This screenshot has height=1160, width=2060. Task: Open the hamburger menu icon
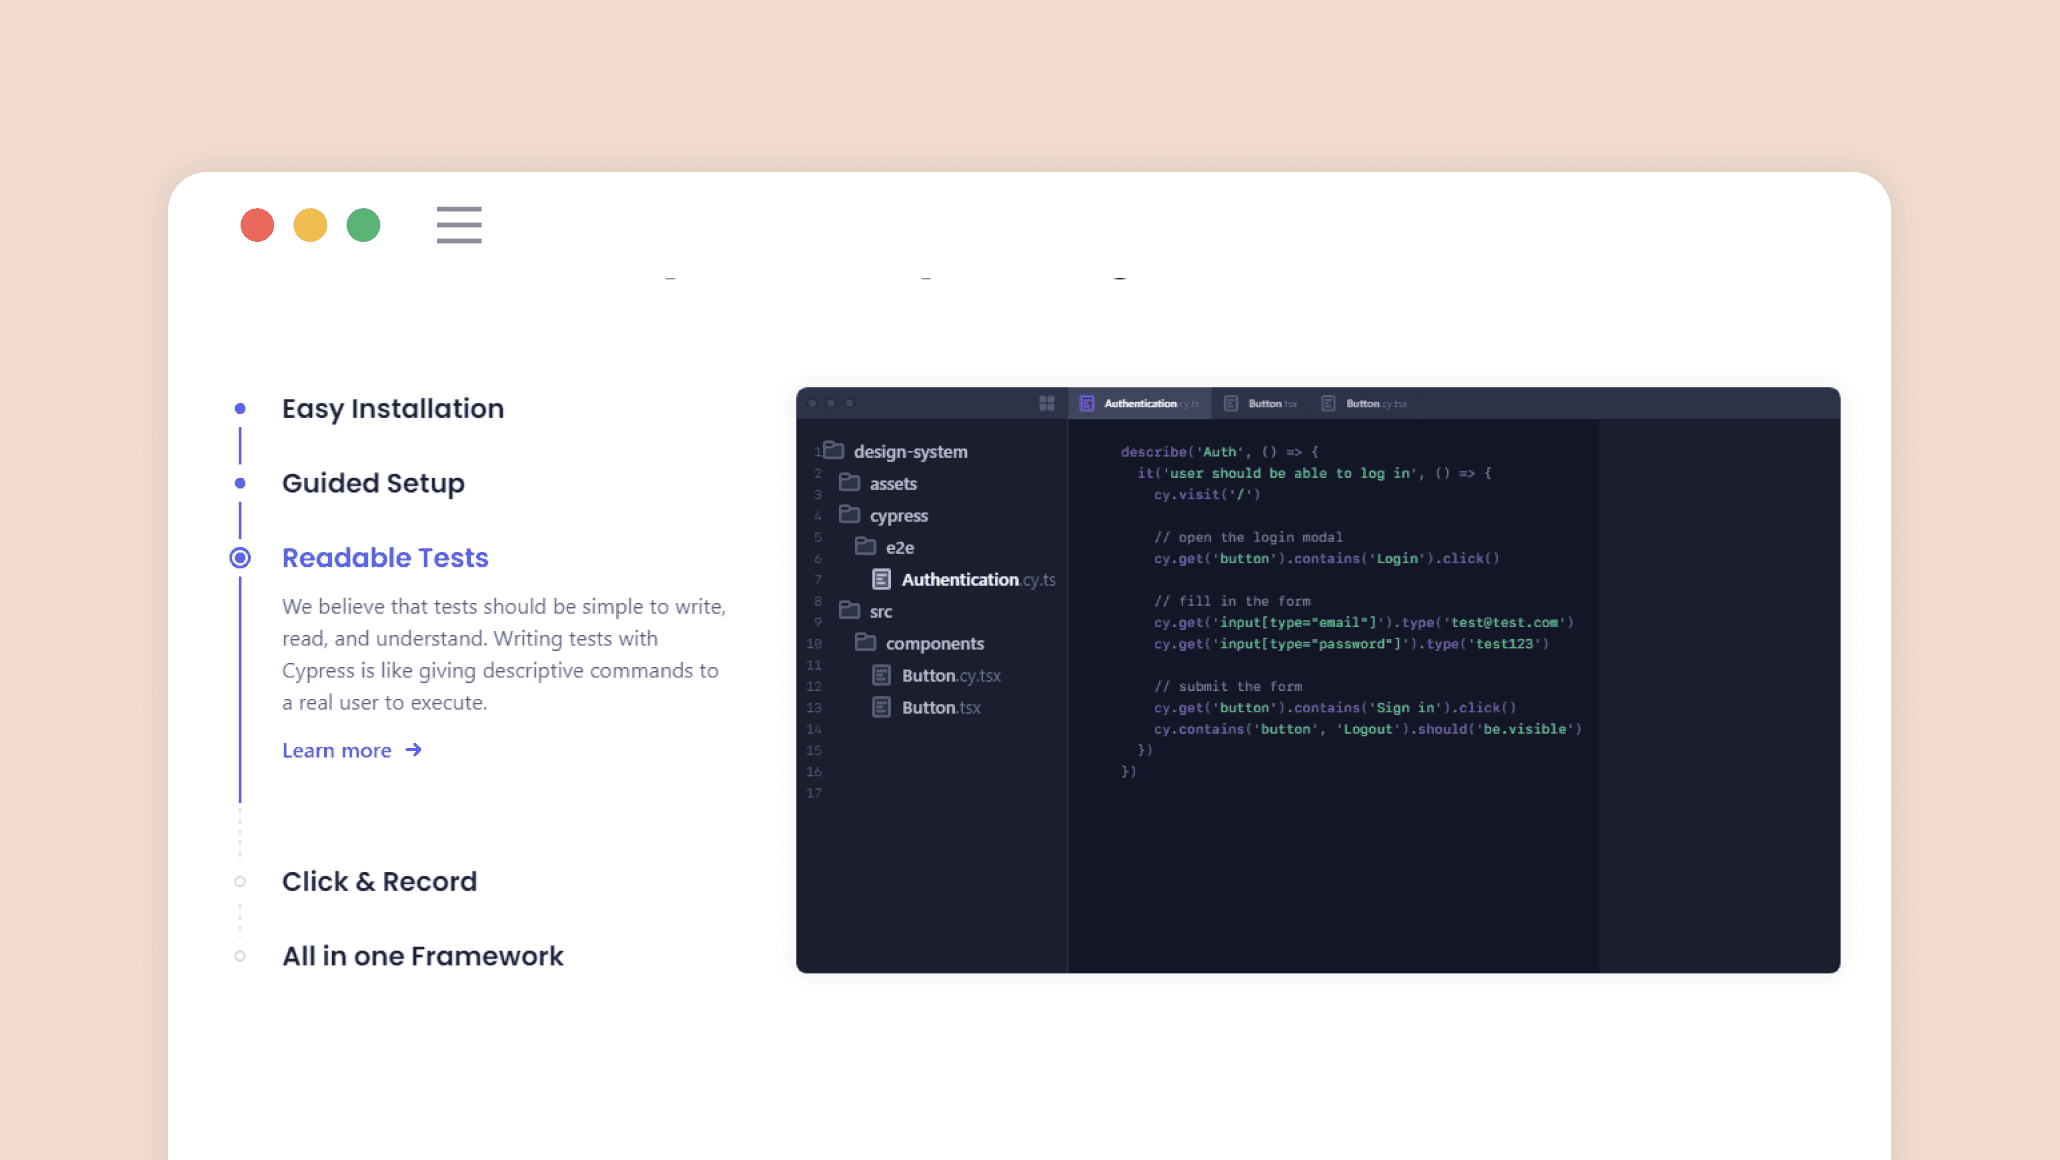click(459, 225)
